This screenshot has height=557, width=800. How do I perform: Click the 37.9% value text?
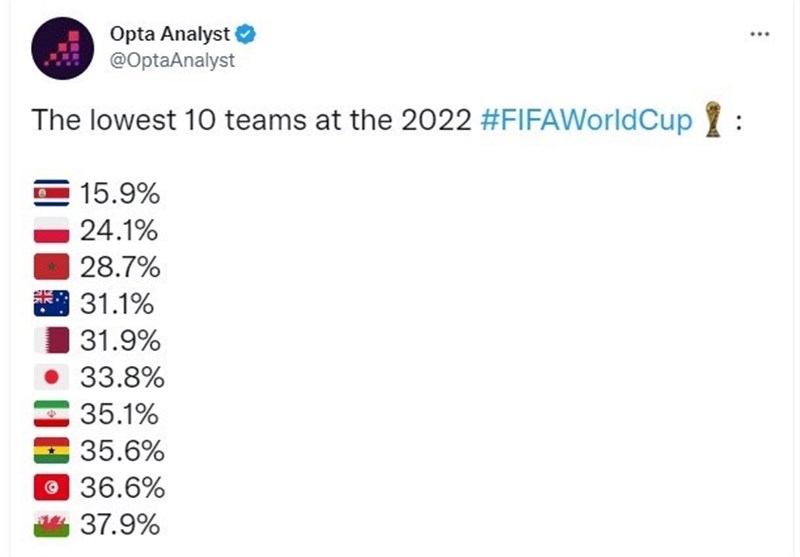[x=120, y=526]
